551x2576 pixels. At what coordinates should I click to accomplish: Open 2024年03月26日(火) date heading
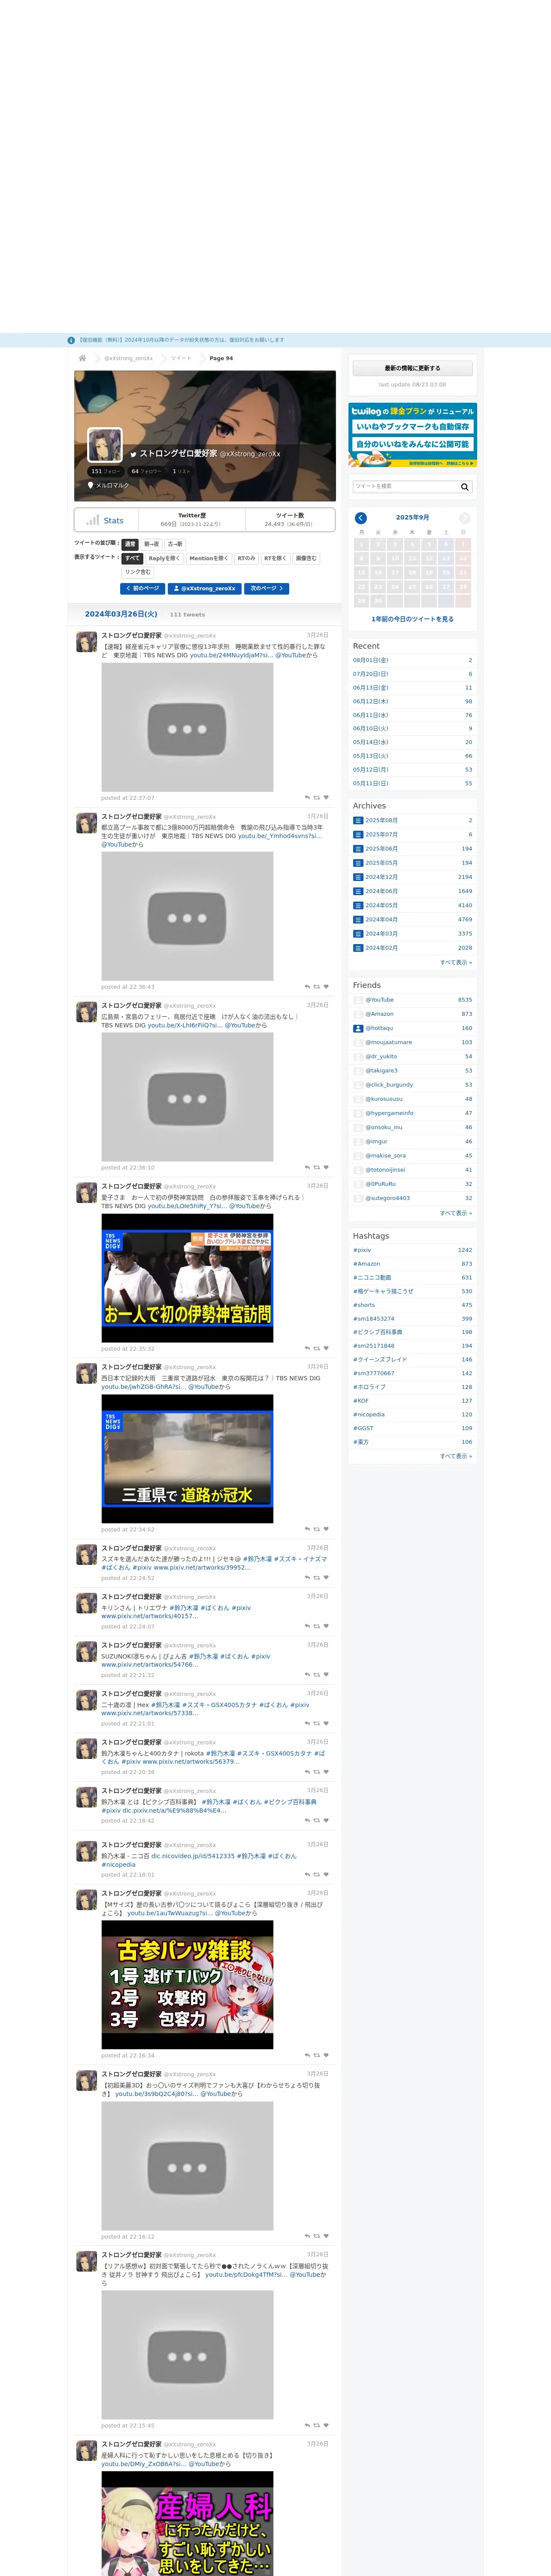(x=121, y=614)
